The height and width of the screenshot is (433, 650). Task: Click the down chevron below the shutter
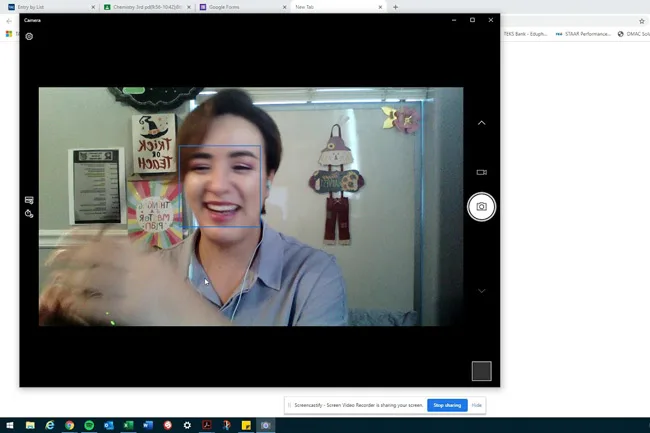coord(481,291)
